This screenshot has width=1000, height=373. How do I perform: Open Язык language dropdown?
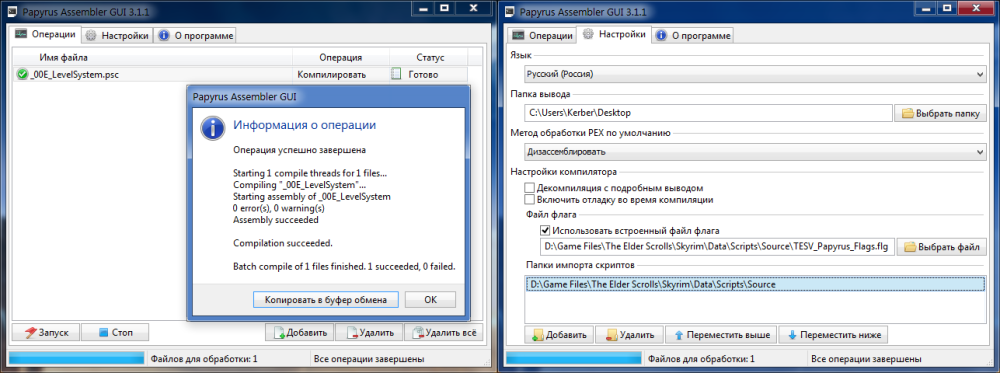(755, 75)
